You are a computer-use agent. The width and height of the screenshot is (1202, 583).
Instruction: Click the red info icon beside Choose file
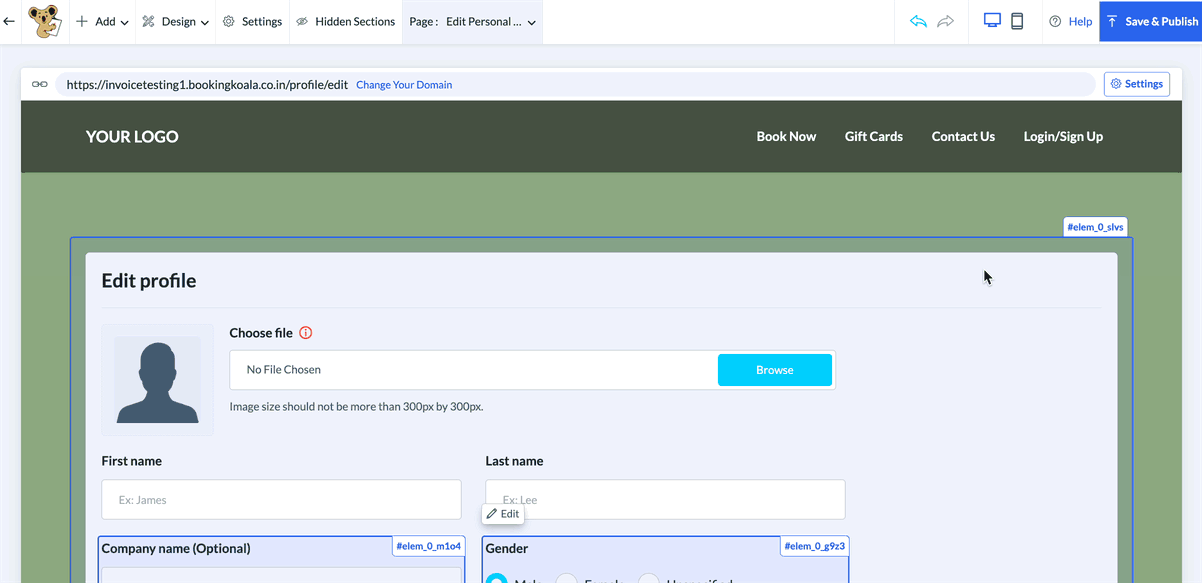(306, 333)
